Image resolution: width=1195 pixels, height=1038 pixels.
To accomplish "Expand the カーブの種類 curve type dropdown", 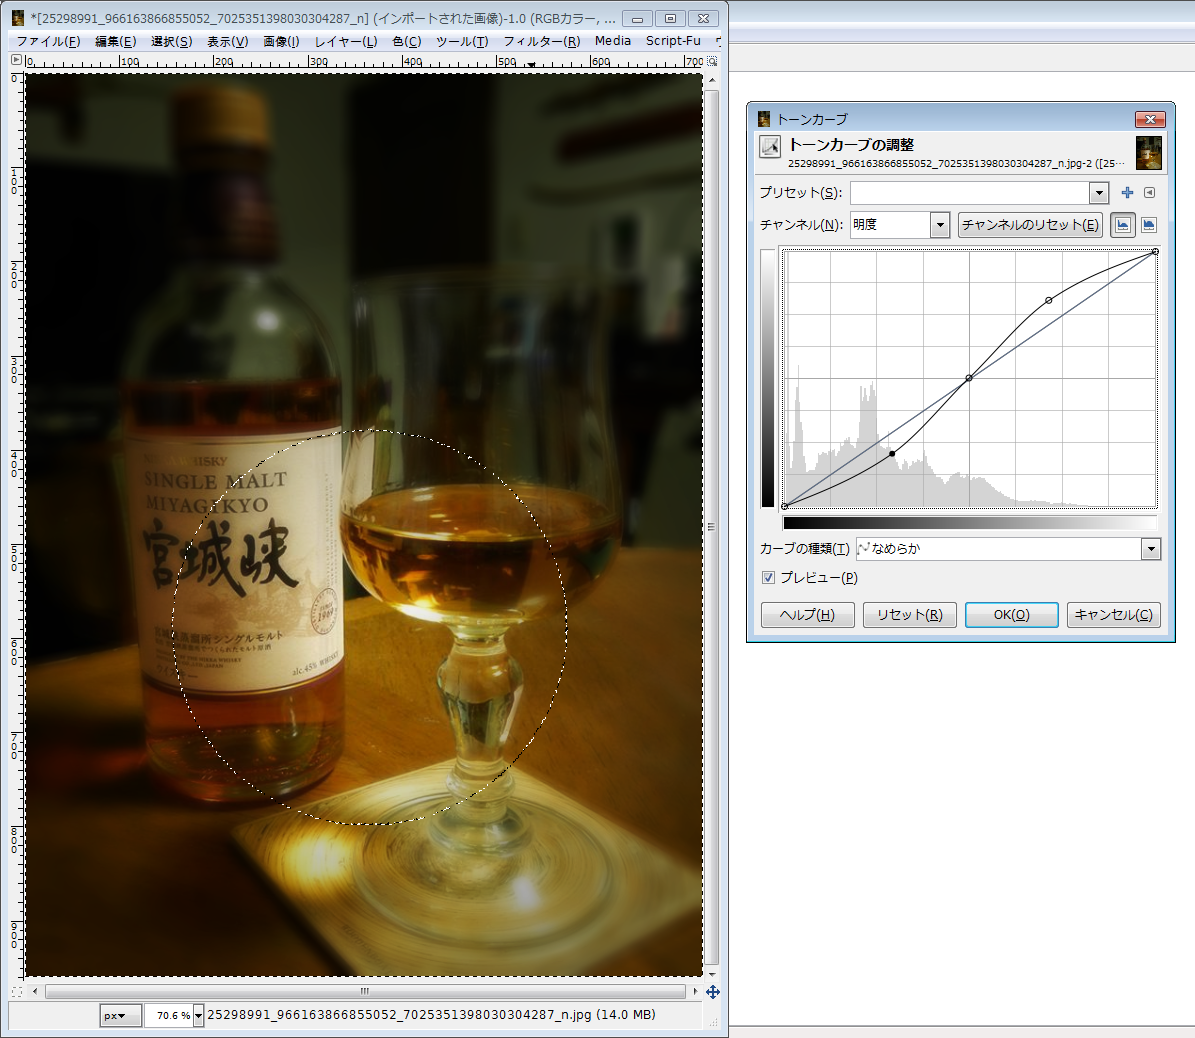I will pos(1151,549).
